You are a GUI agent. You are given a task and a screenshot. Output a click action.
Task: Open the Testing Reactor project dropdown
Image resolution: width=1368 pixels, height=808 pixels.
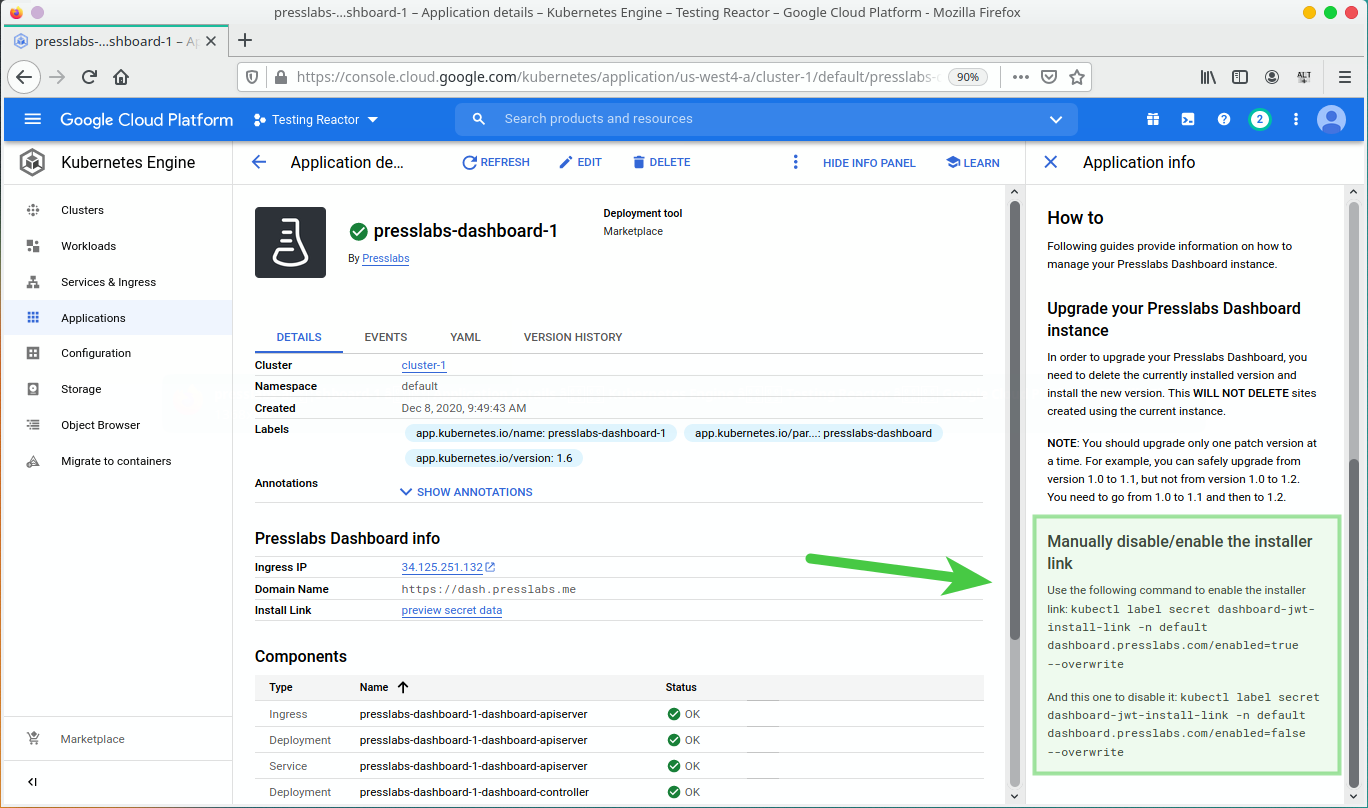click(x=316, y=119)
